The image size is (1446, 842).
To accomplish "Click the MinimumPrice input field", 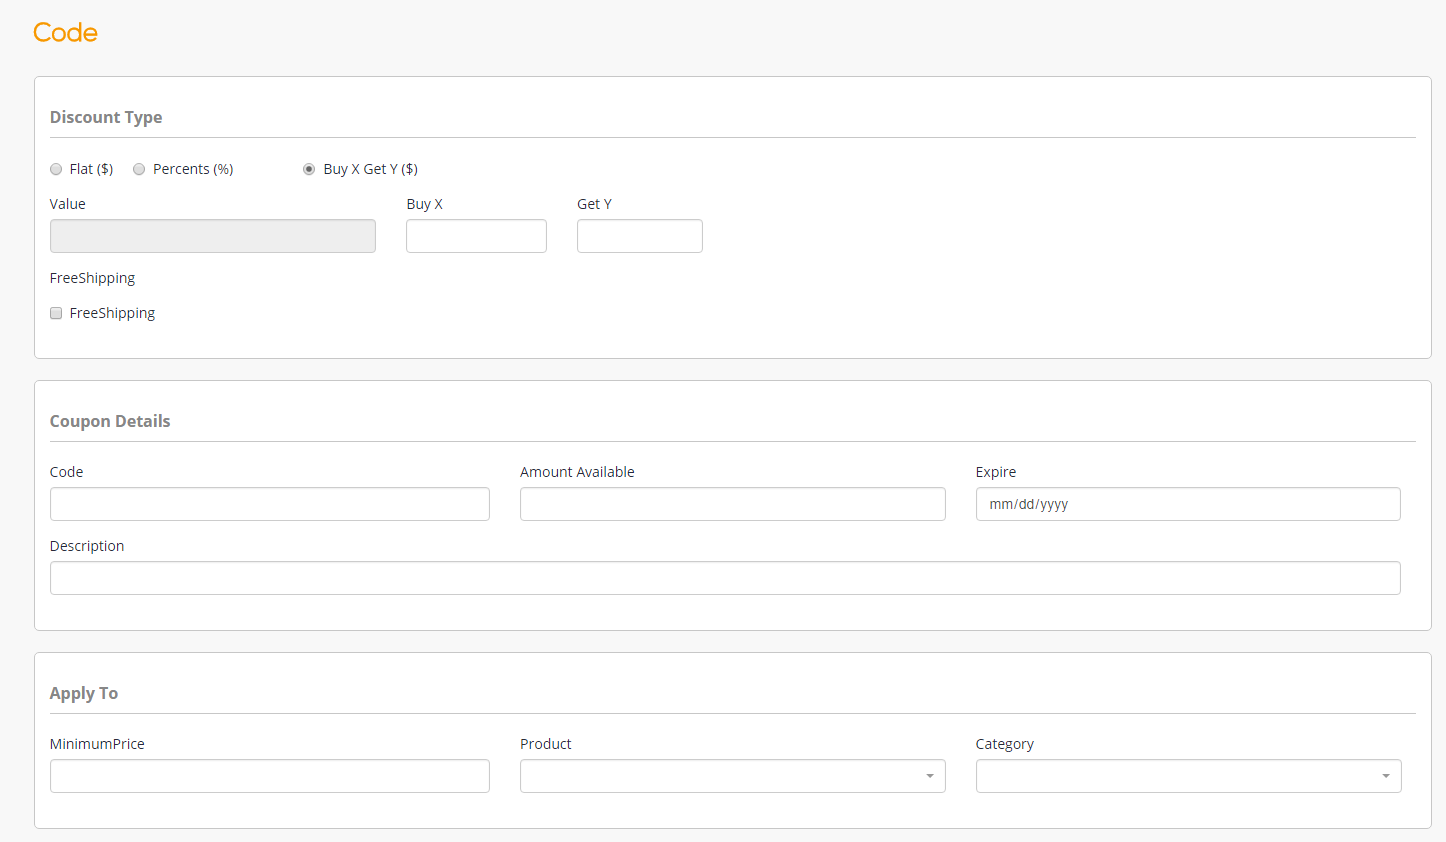I will point(270,776).
